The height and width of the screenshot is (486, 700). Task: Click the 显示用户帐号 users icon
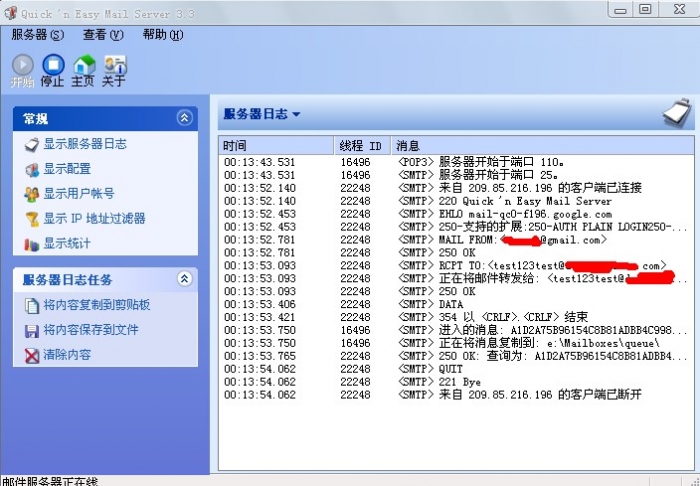pyautogui.click(x=32, y=195)
